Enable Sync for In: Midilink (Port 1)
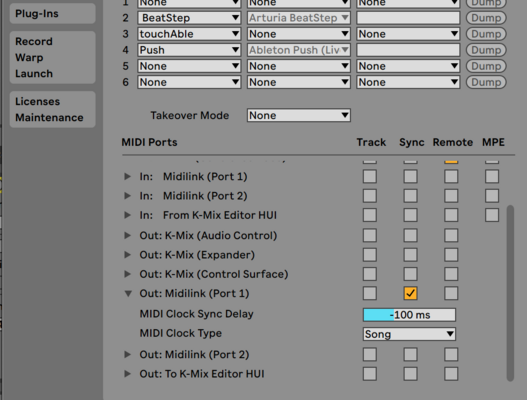This screenshot has height=400, width=527. (x=410, y=176)
